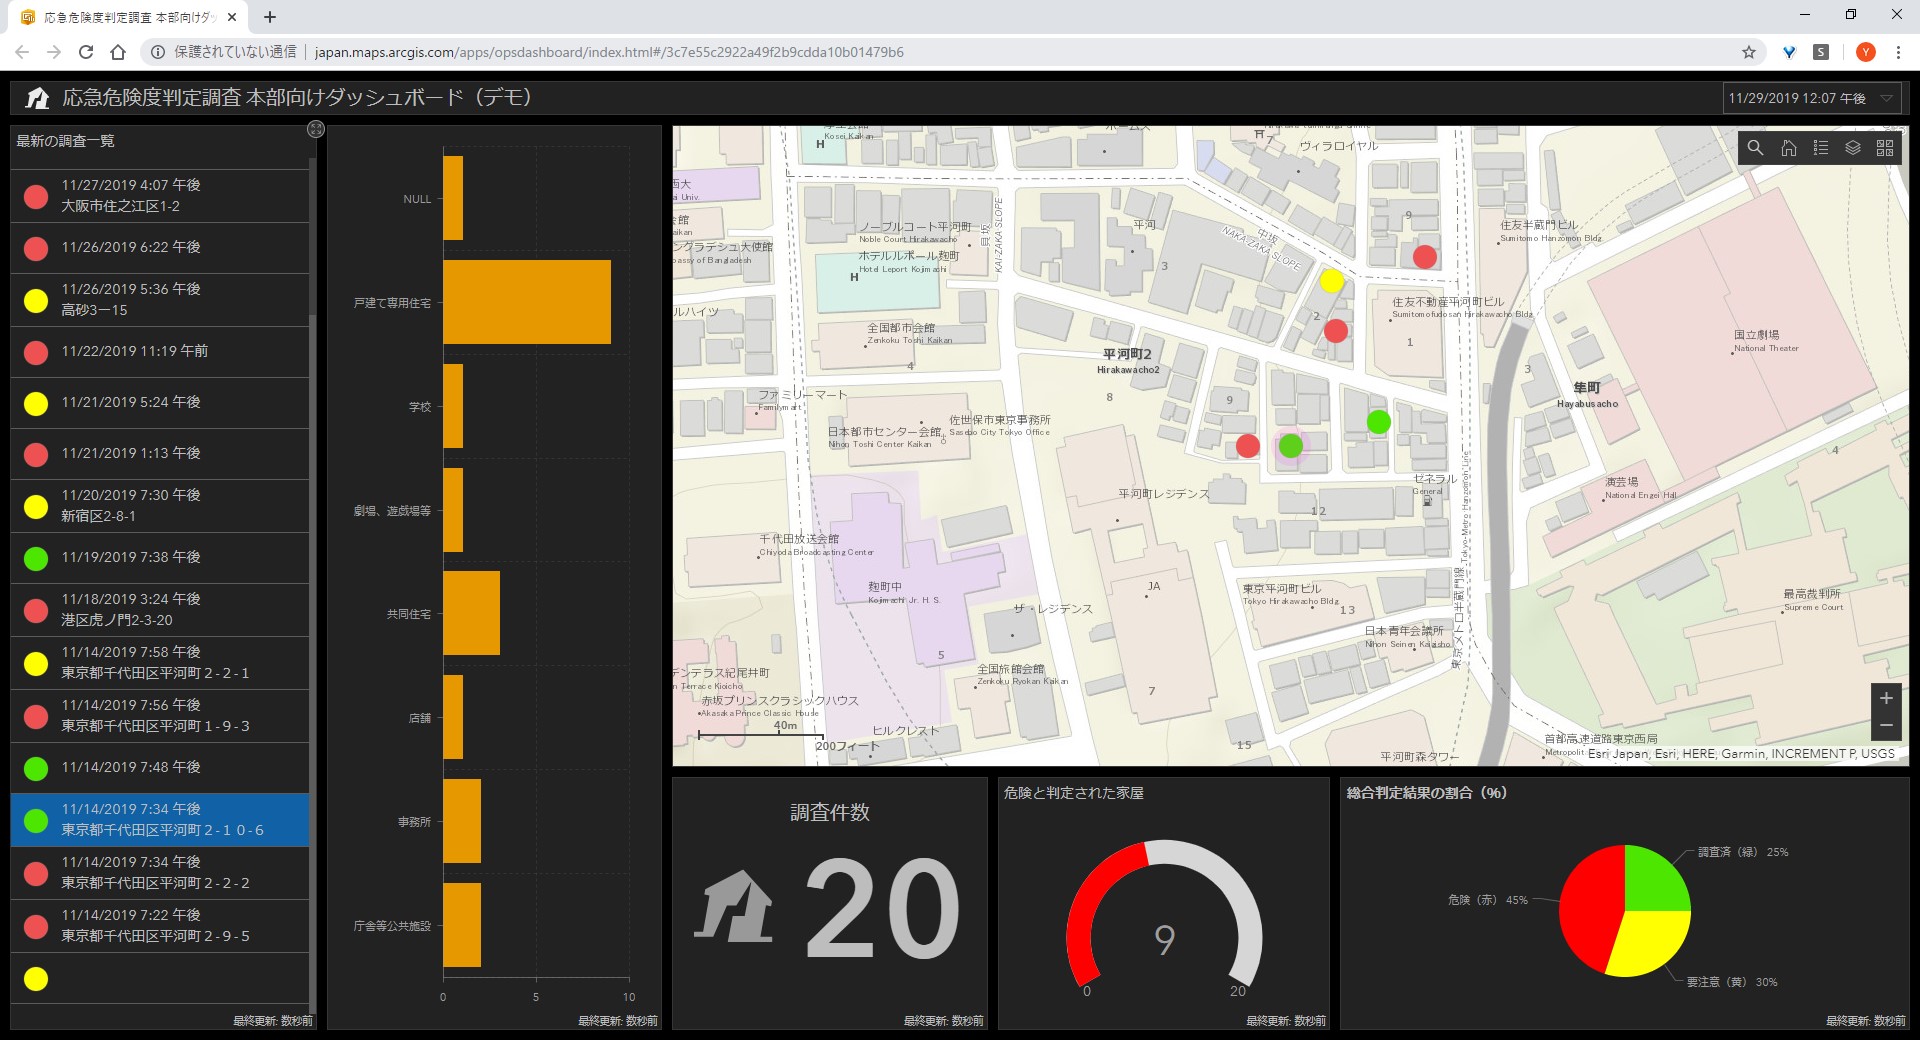Reload the browser page

[86, 52]
